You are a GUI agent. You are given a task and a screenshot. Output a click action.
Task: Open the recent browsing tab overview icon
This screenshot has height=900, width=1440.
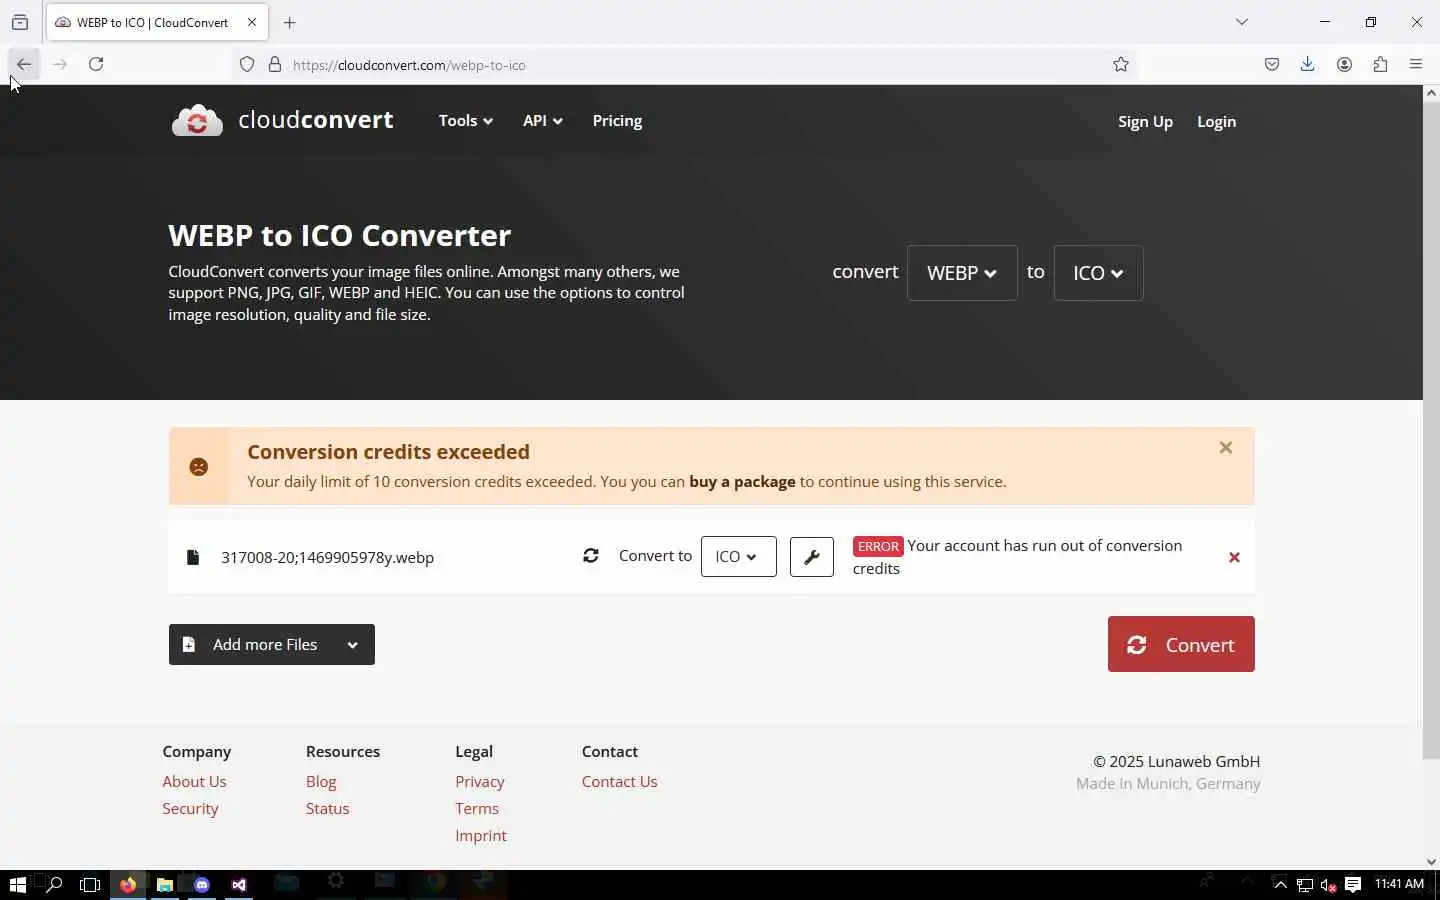[20, 22]
